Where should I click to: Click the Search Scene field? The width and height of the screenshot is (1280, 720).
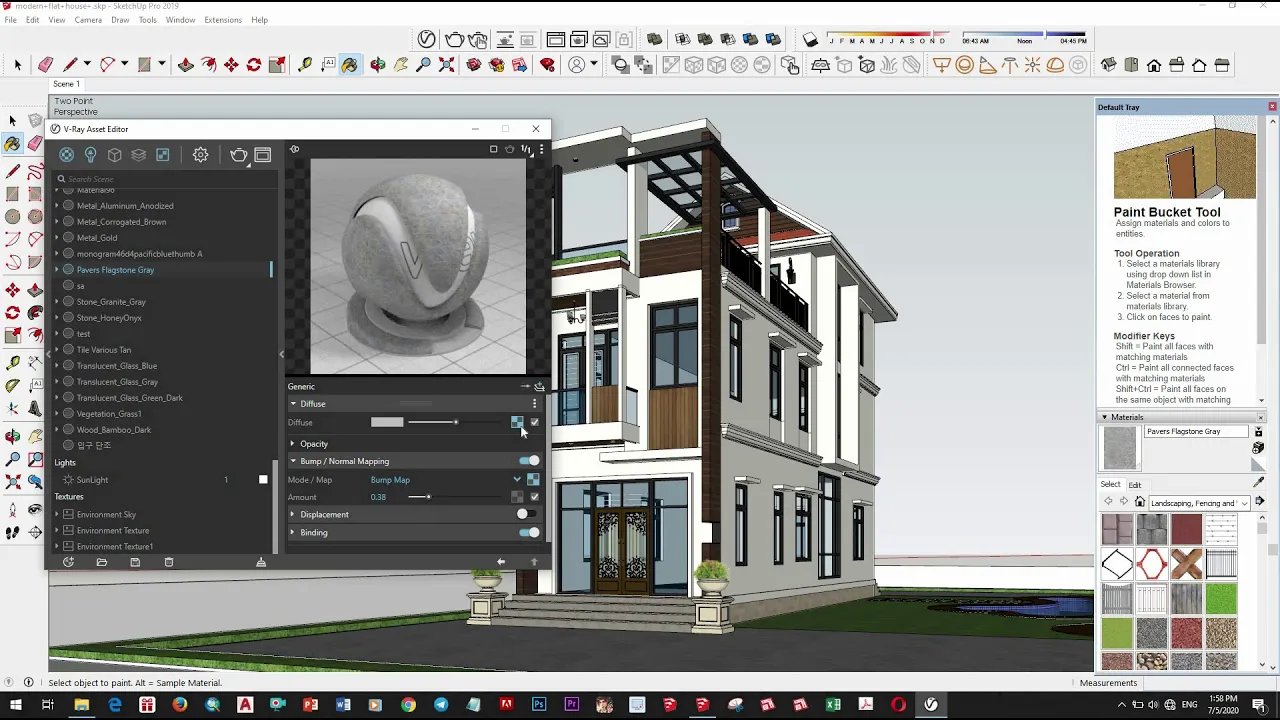(x=163, y=179)
